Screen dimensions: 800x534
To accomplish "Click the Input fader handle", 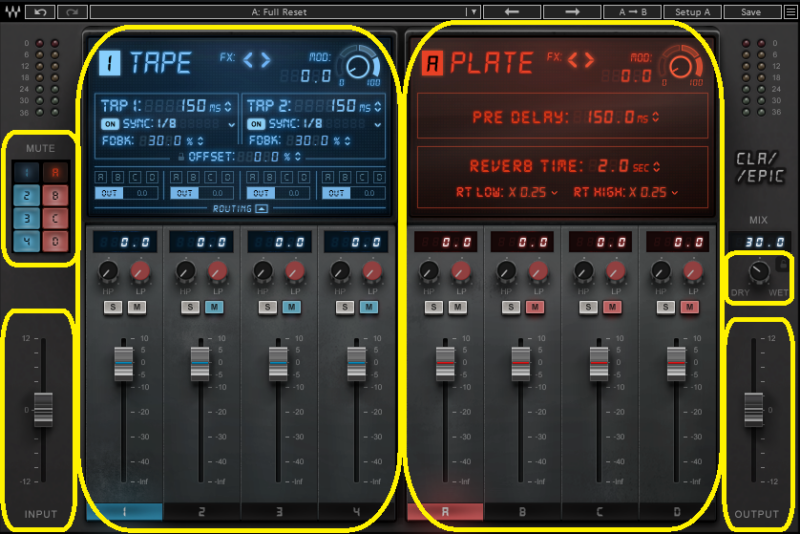I will pos(42,408).
